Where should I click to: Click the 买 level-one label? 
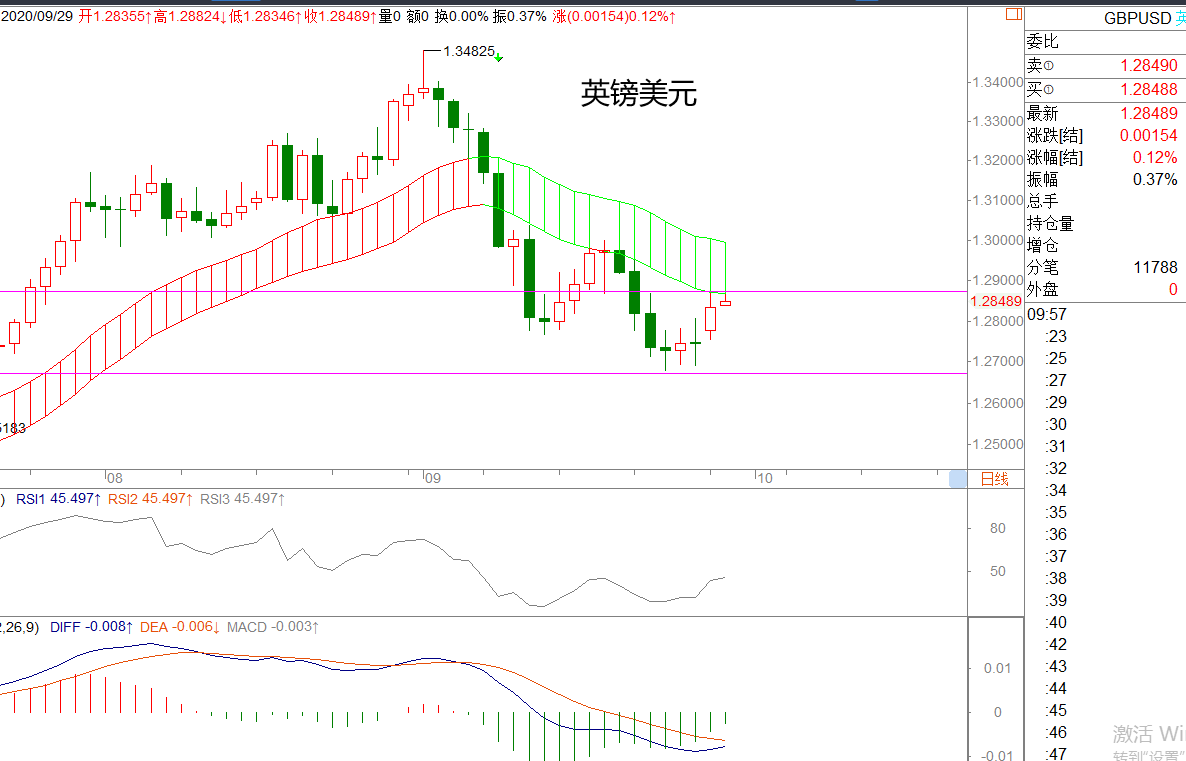(x=1040, y=90)
